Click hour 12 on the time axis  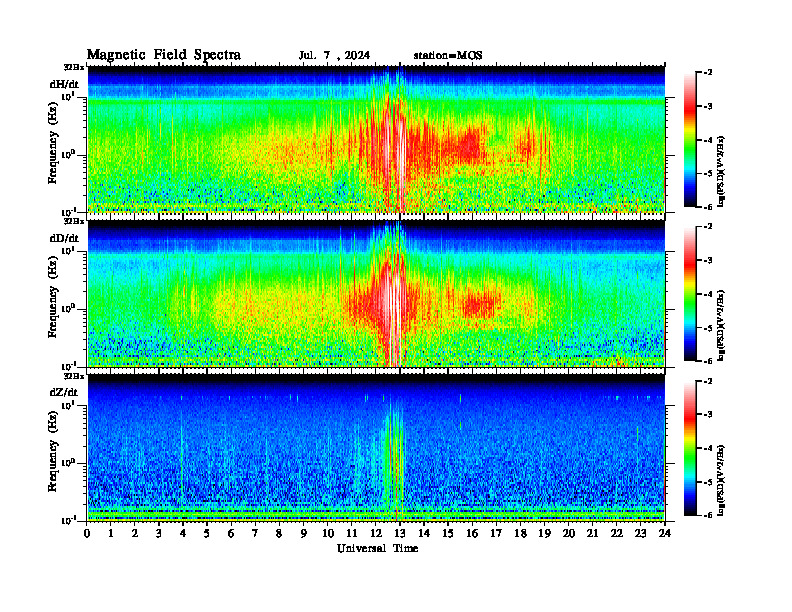click(375, 533)
